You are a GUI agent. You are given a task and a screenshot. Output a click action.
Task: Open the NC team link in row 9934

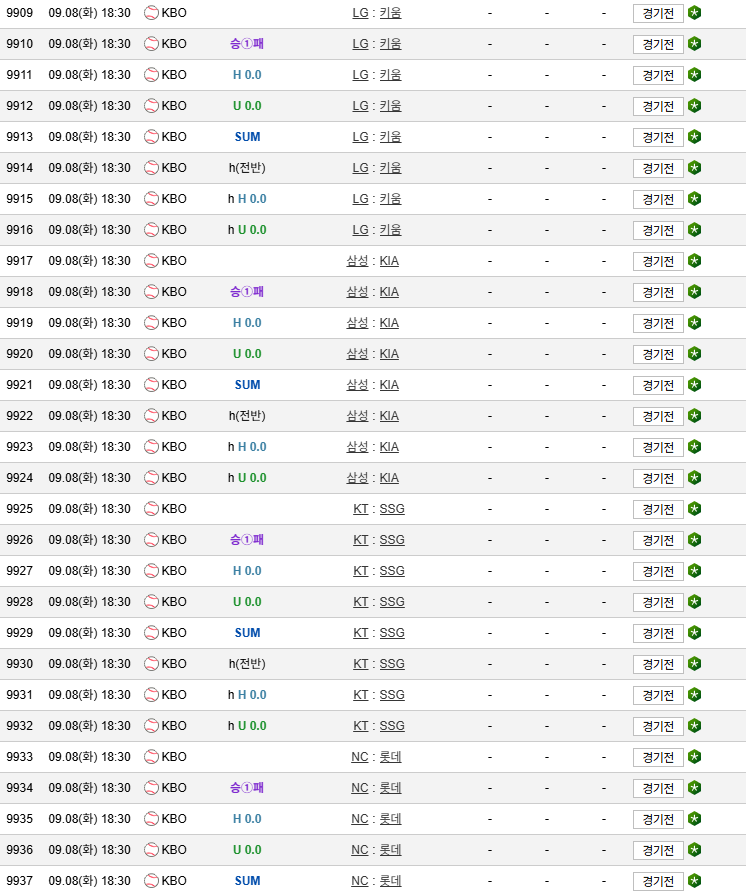point(360,788)
